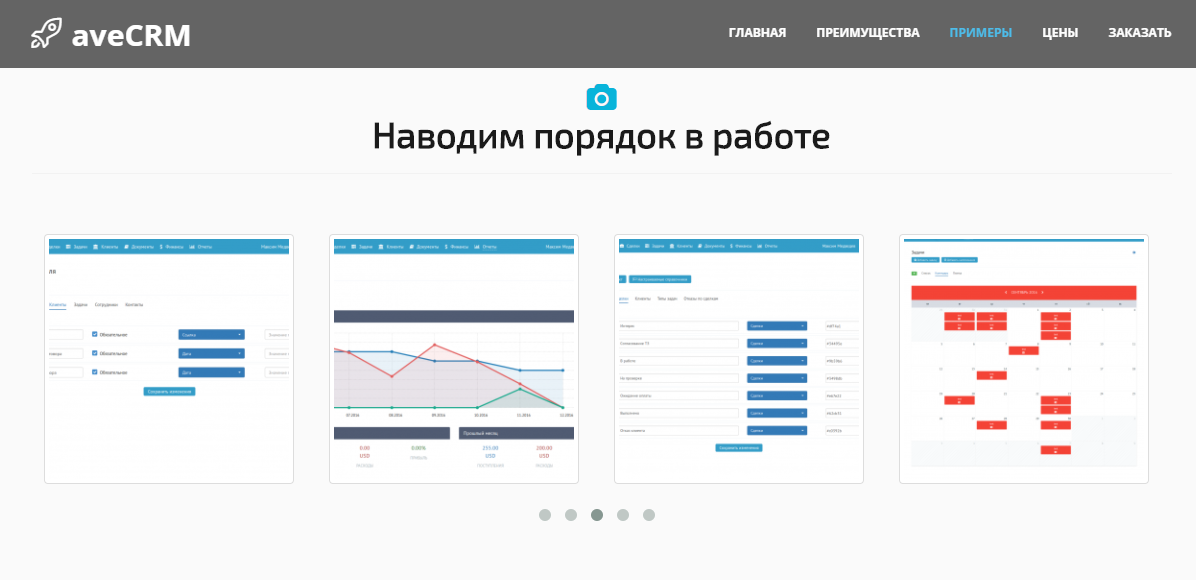Image resolution: width=1196 pixels, height=580 pixels.
Task: Uncheck the first Обязательное checkbox
Action: pyautogui.click(x=95, y=334)
